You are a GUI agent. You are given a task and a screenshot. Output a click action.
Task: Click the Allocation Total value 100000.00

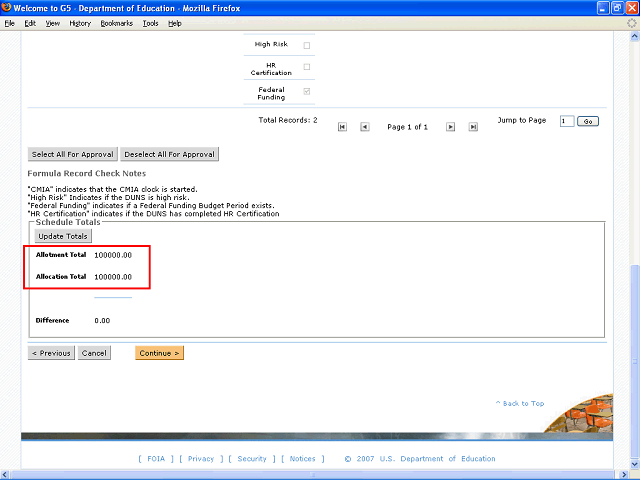[x=113, y=277]
